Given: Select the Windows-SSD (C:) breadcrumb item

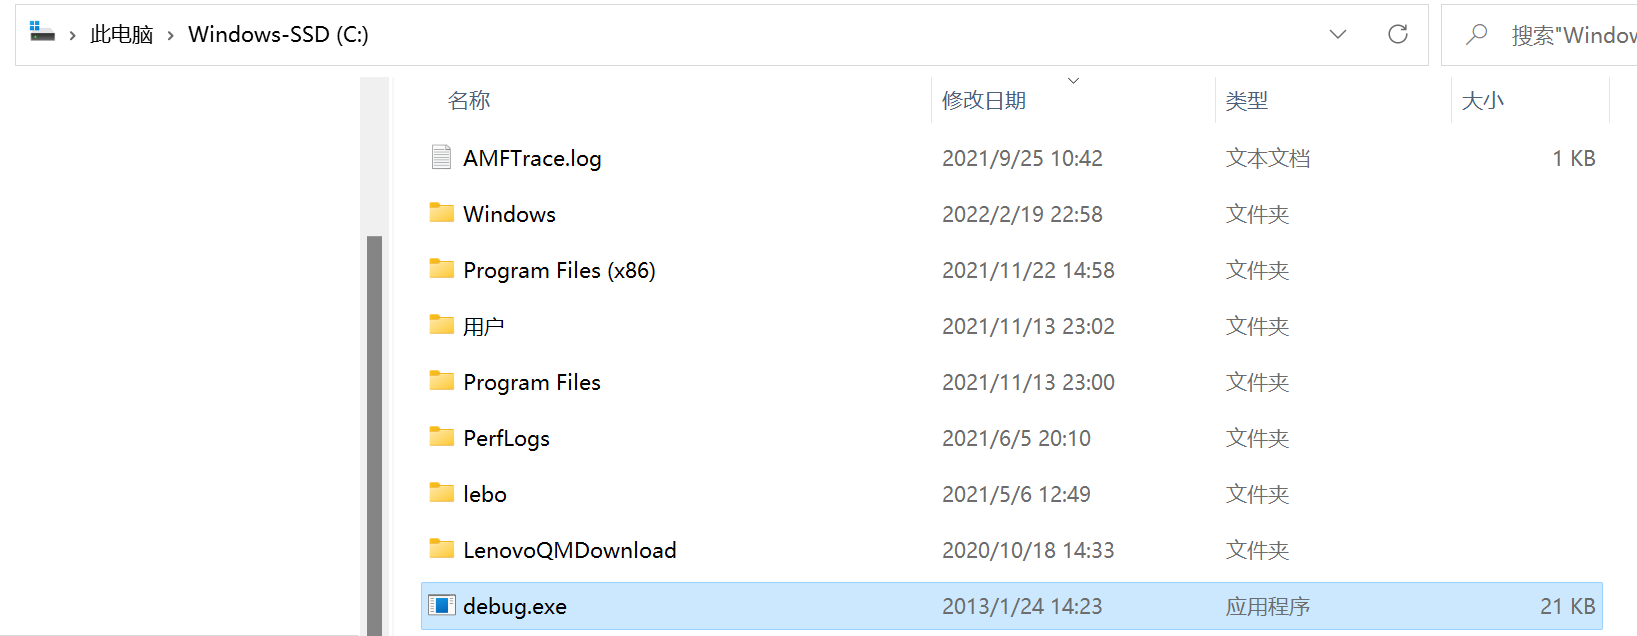Looking at the screenshot, I should [277, 31].
